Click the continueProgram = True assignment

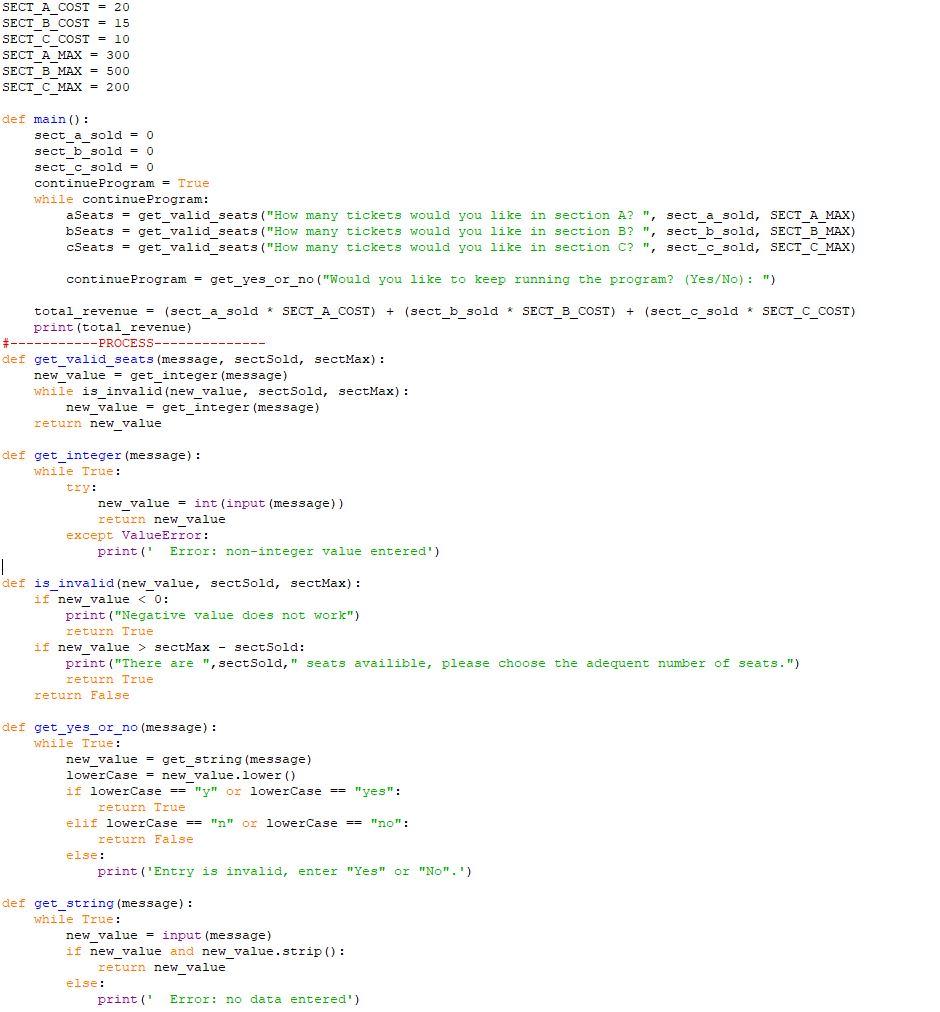(x=118, y=183)
